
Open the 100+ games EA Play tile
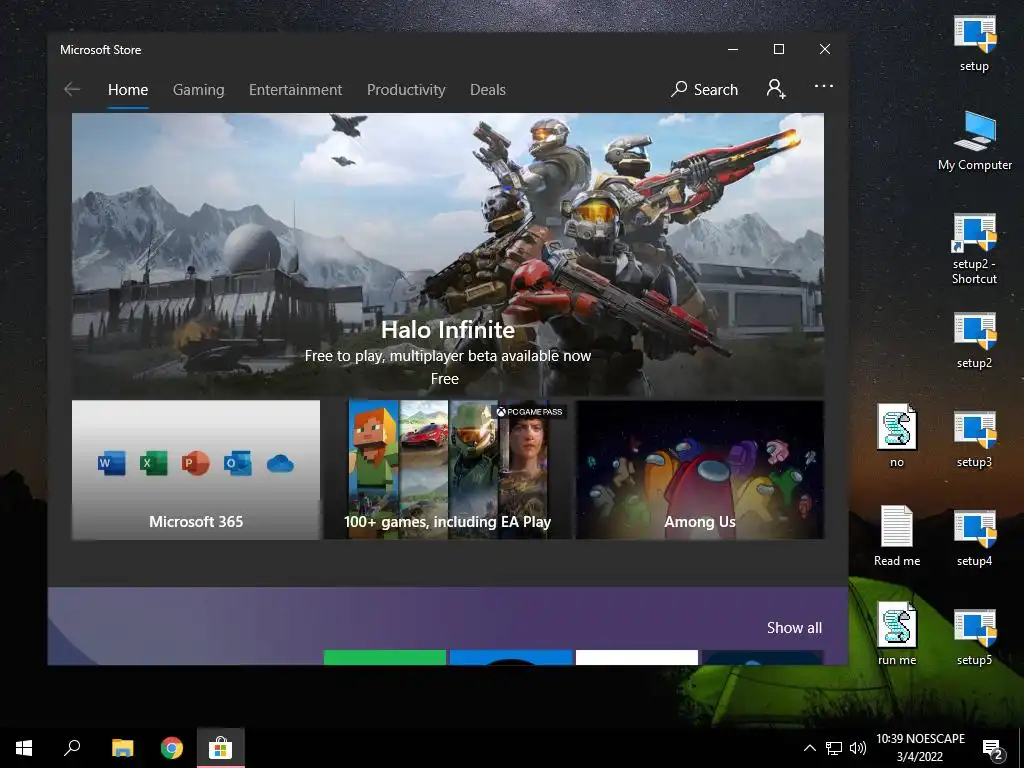448,470
